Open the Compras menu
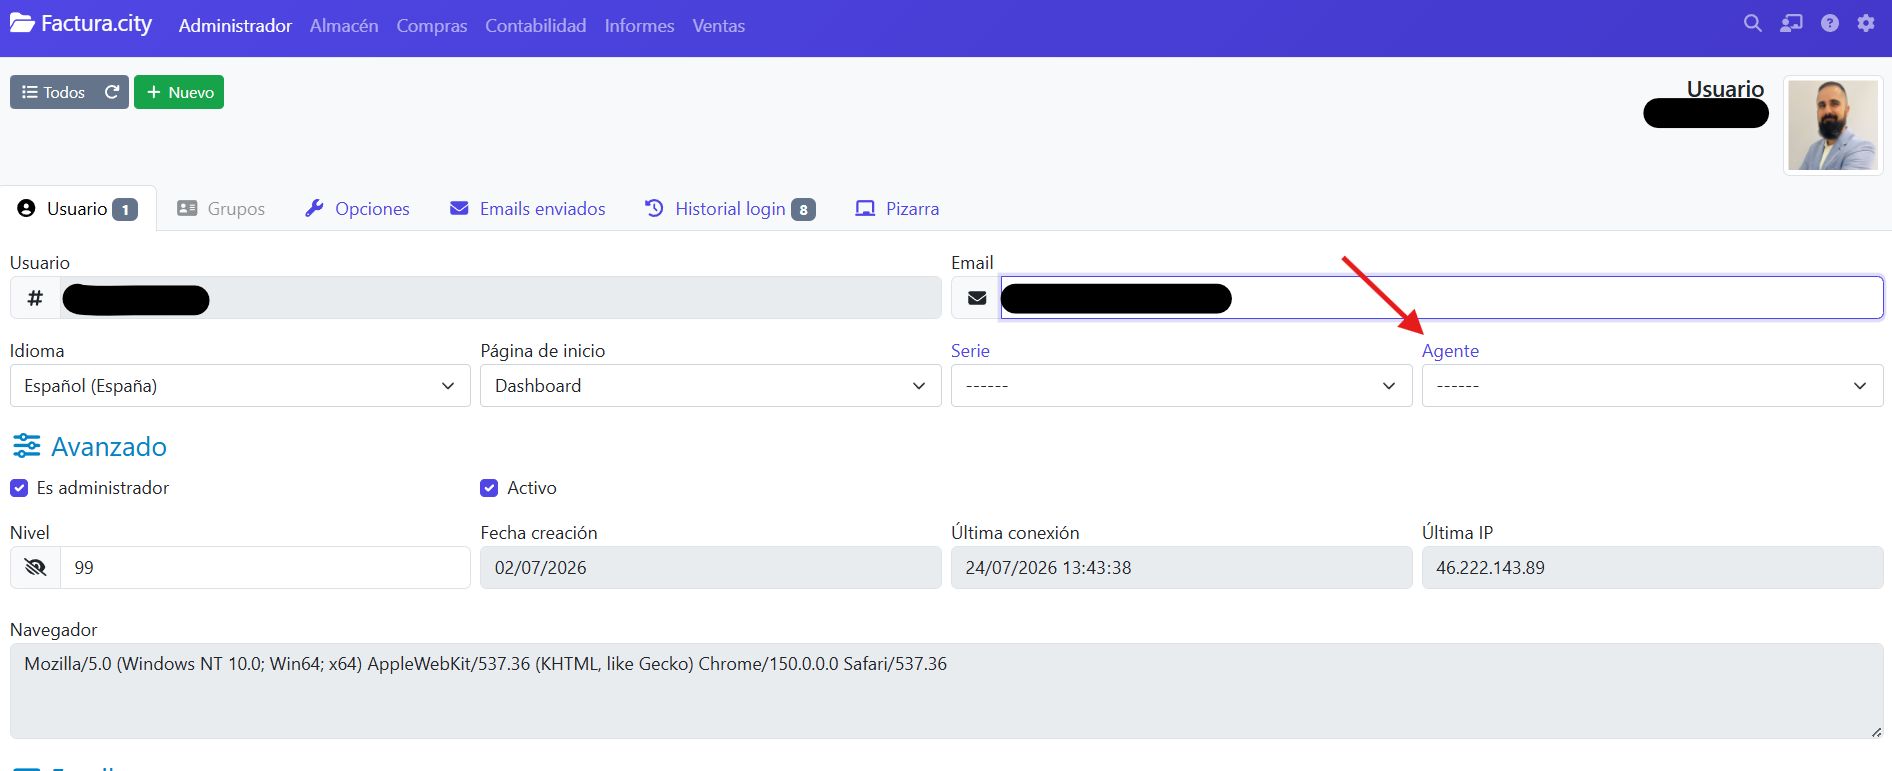 tap(432, 26)
